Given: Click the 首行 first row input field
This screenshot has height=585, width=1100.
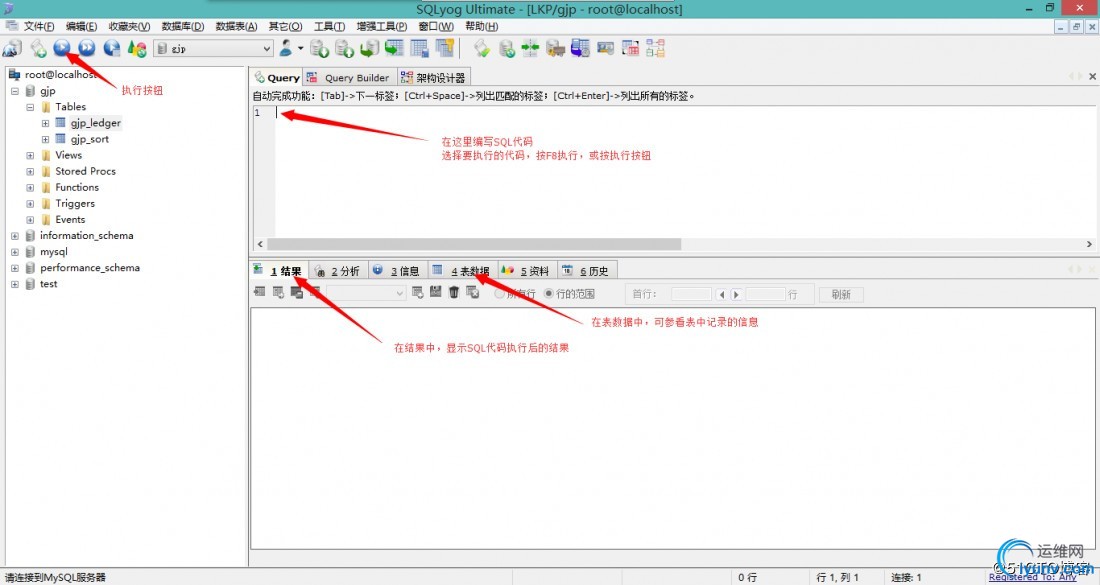Looking at the screenshot, I should 691,295.
